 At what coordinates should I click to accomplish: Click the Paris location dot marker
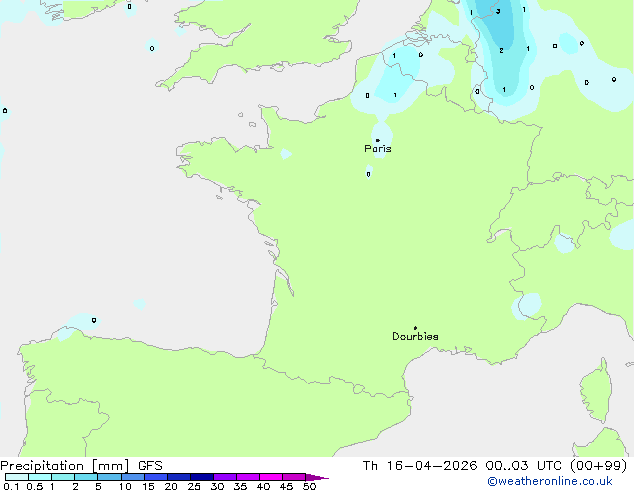point(378,140)
